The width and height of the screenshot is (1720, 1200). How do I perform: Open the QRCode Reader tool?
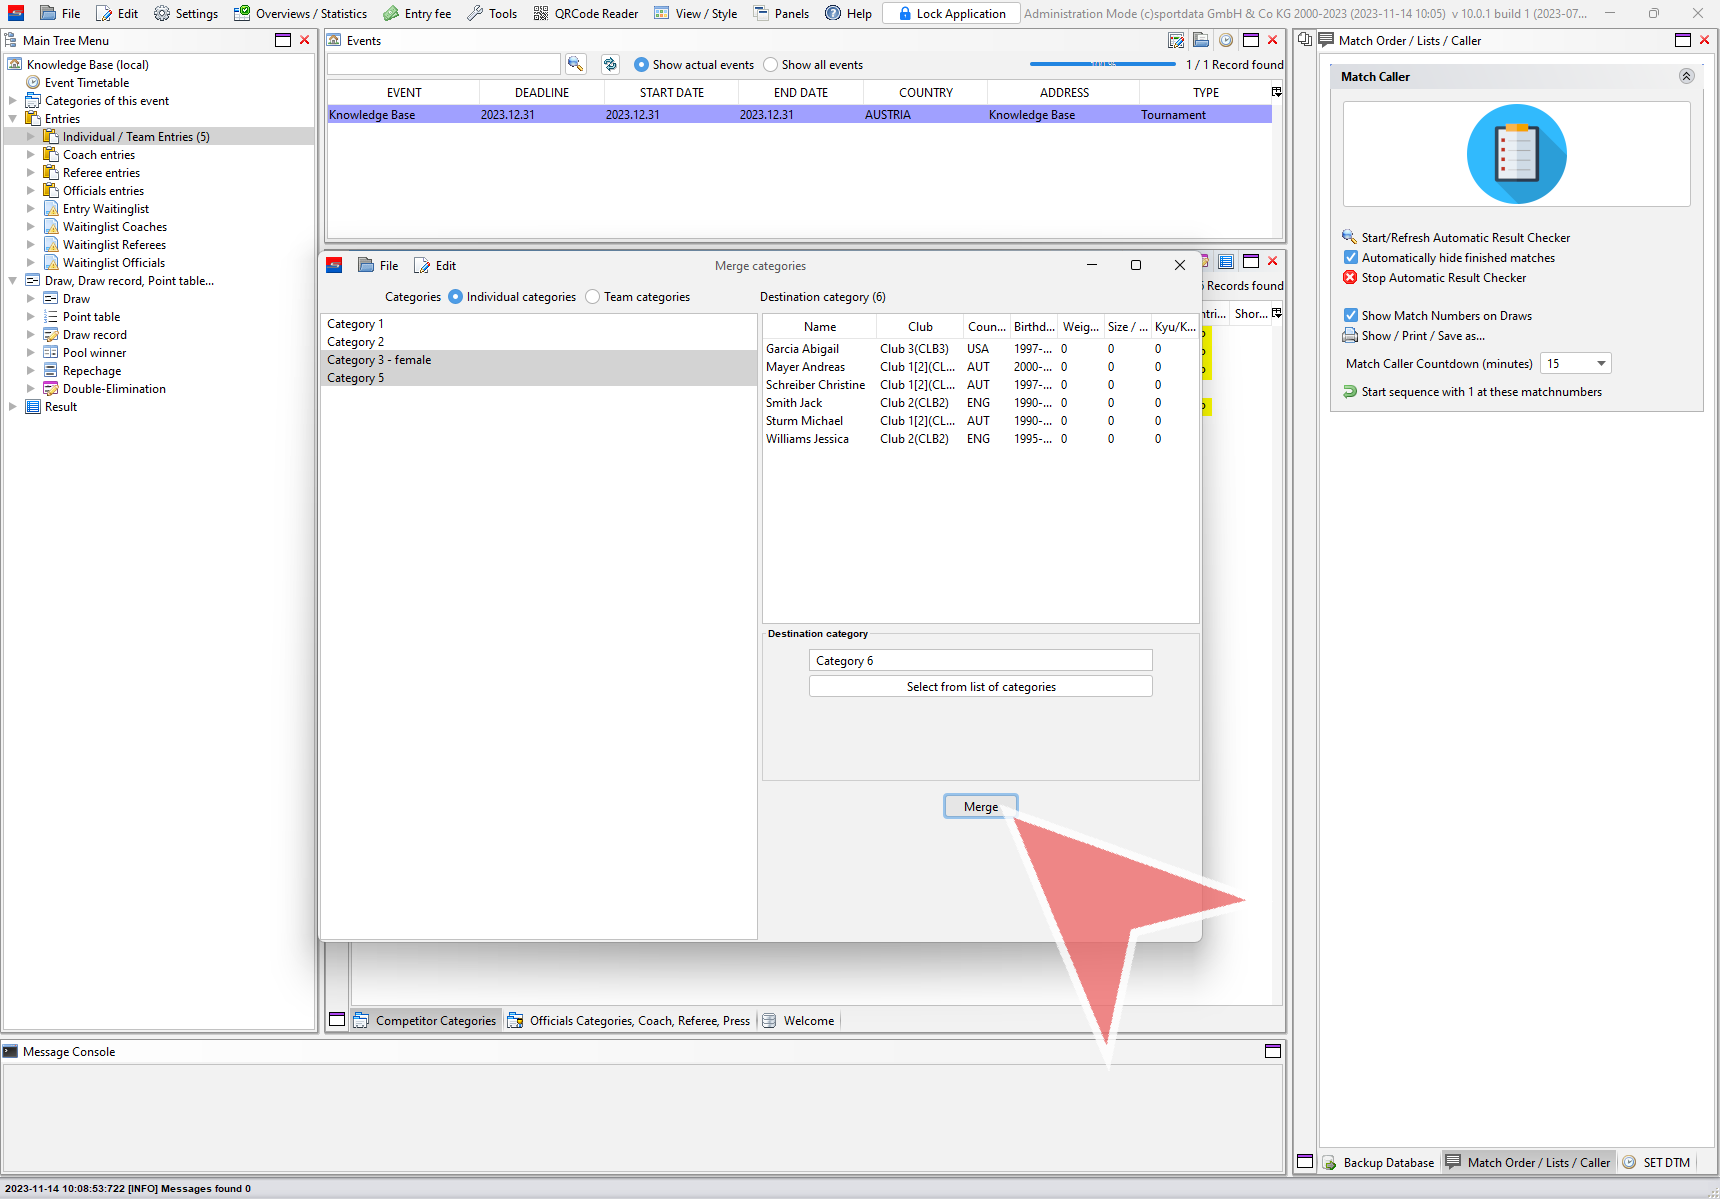click(x=585, y=14)
